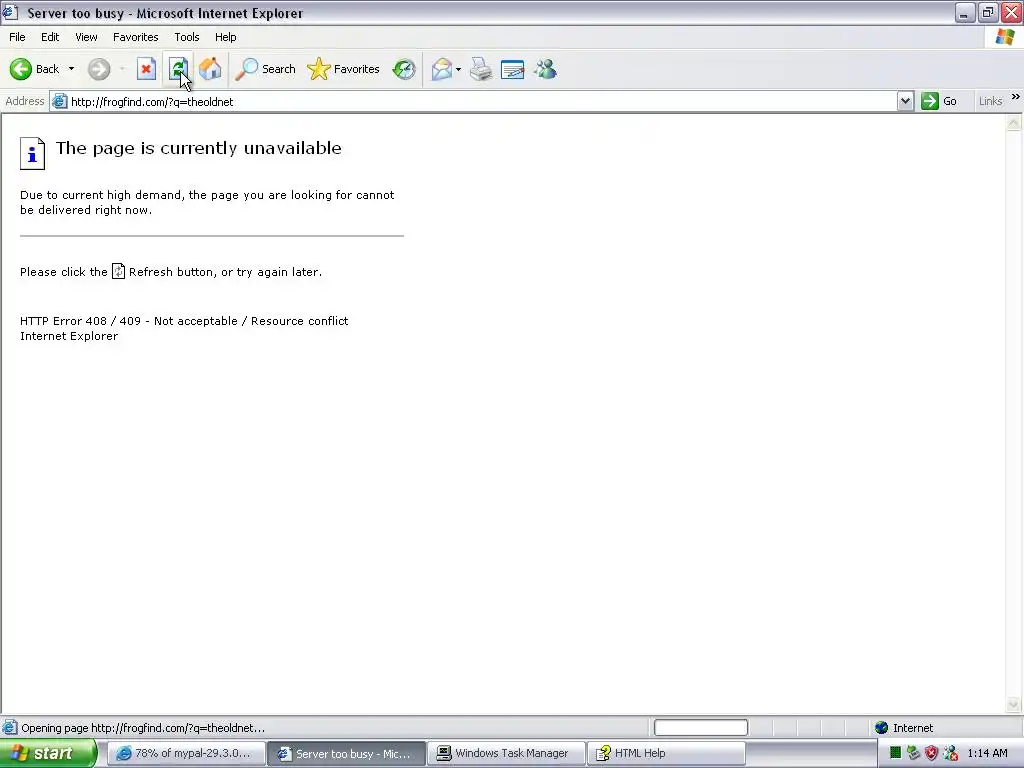The image size is (1024, 768).
Task: Click the status bar page icon
Action: point(10,728)
